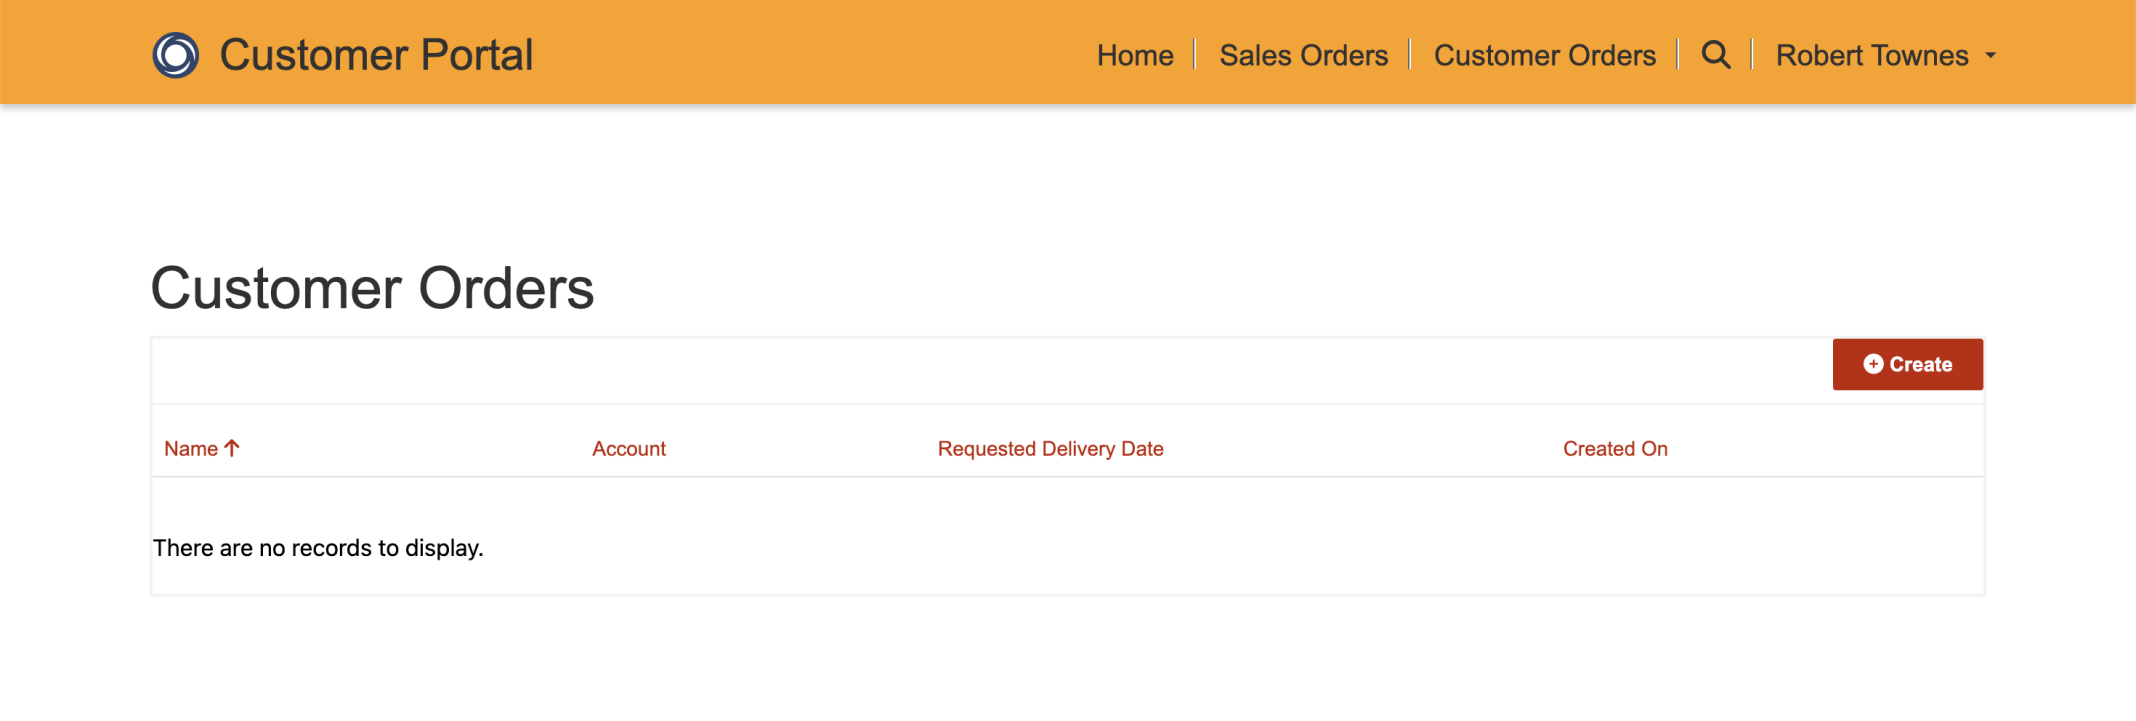Click the Customer Portal logo icon
The width and height of the screenshot is (2136, 721).
pos(176,55)
